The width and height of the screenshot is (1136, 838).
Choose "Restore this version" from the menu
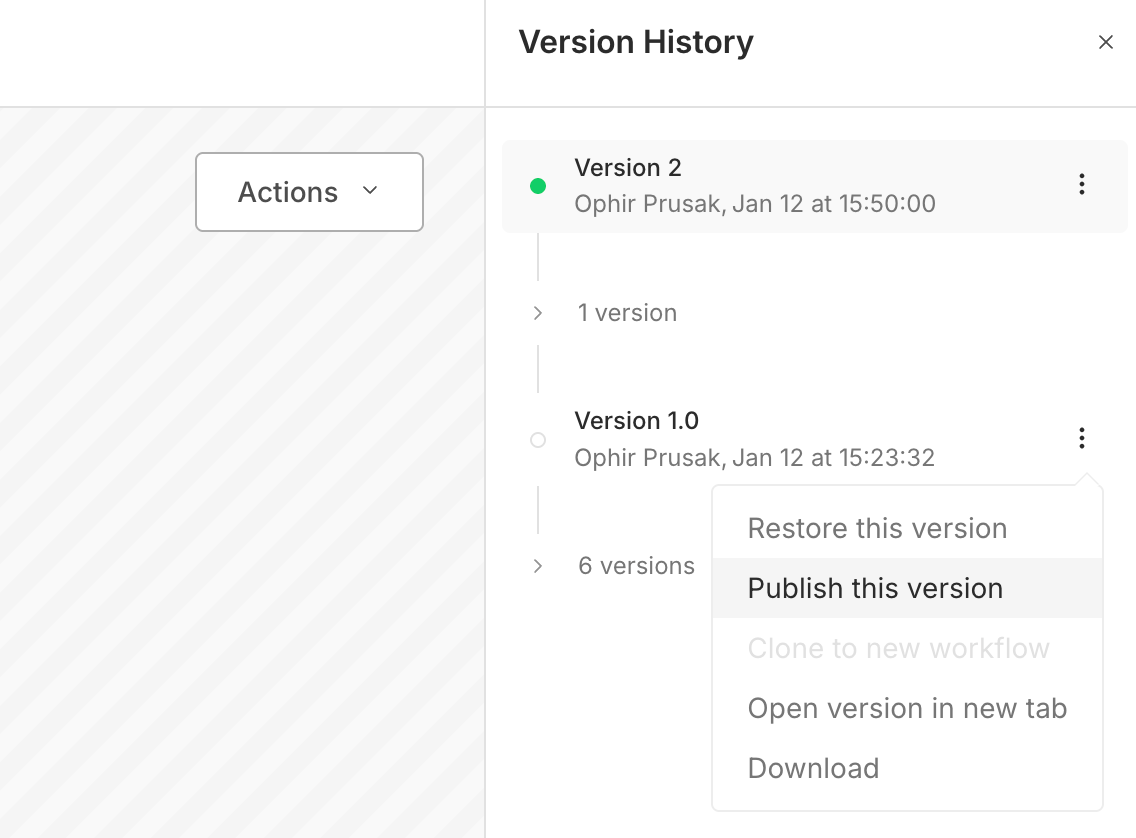[877, 528]
